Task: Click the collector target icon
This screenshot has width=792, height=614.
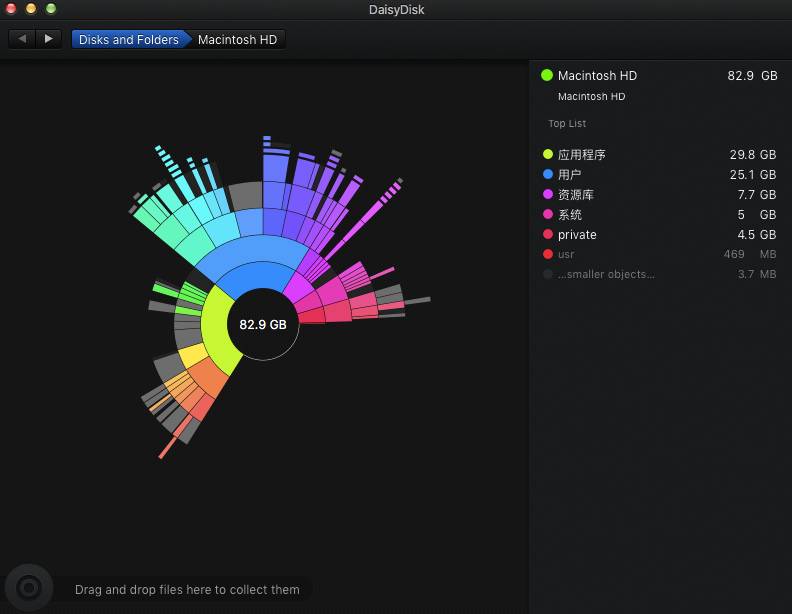Action: coord(29,587)
